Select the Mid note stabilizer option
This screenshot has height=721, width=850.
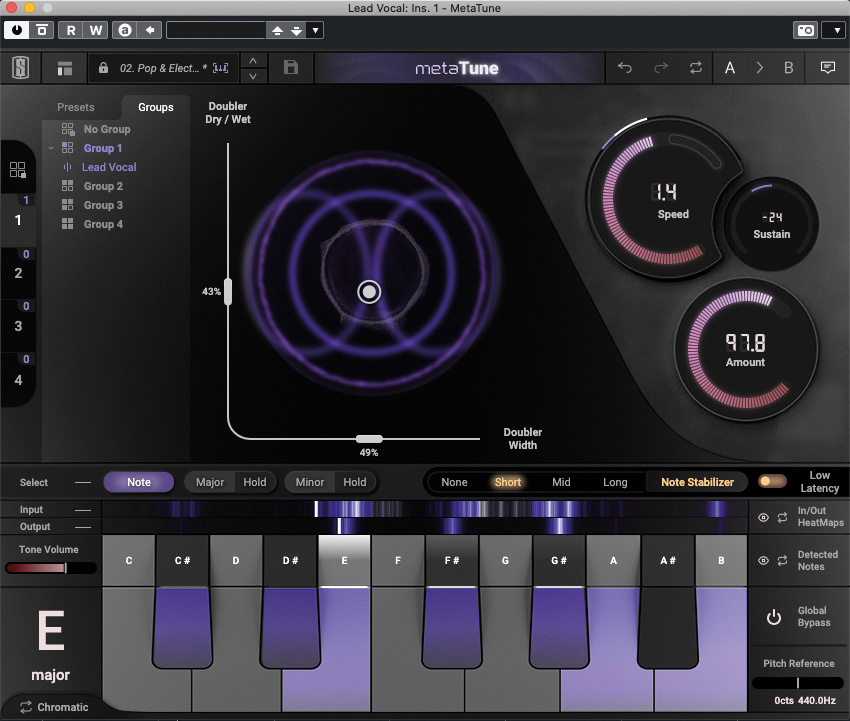[561, 482]
